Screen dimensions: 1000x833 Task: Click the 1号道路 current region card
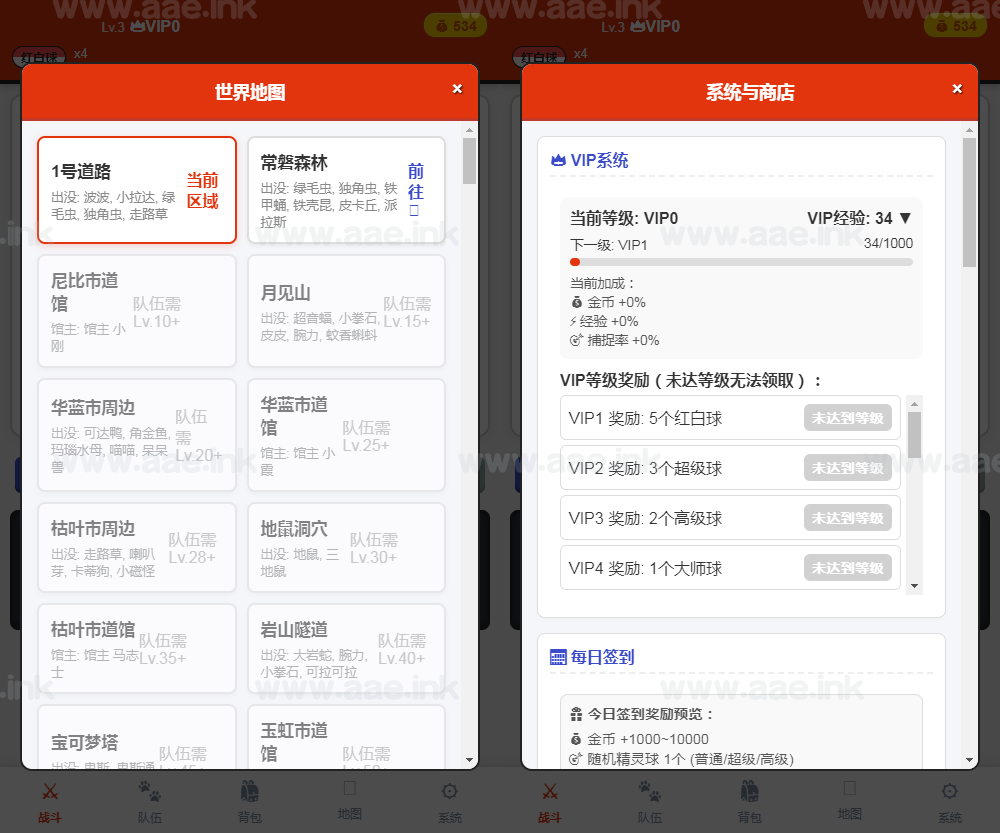136,190
